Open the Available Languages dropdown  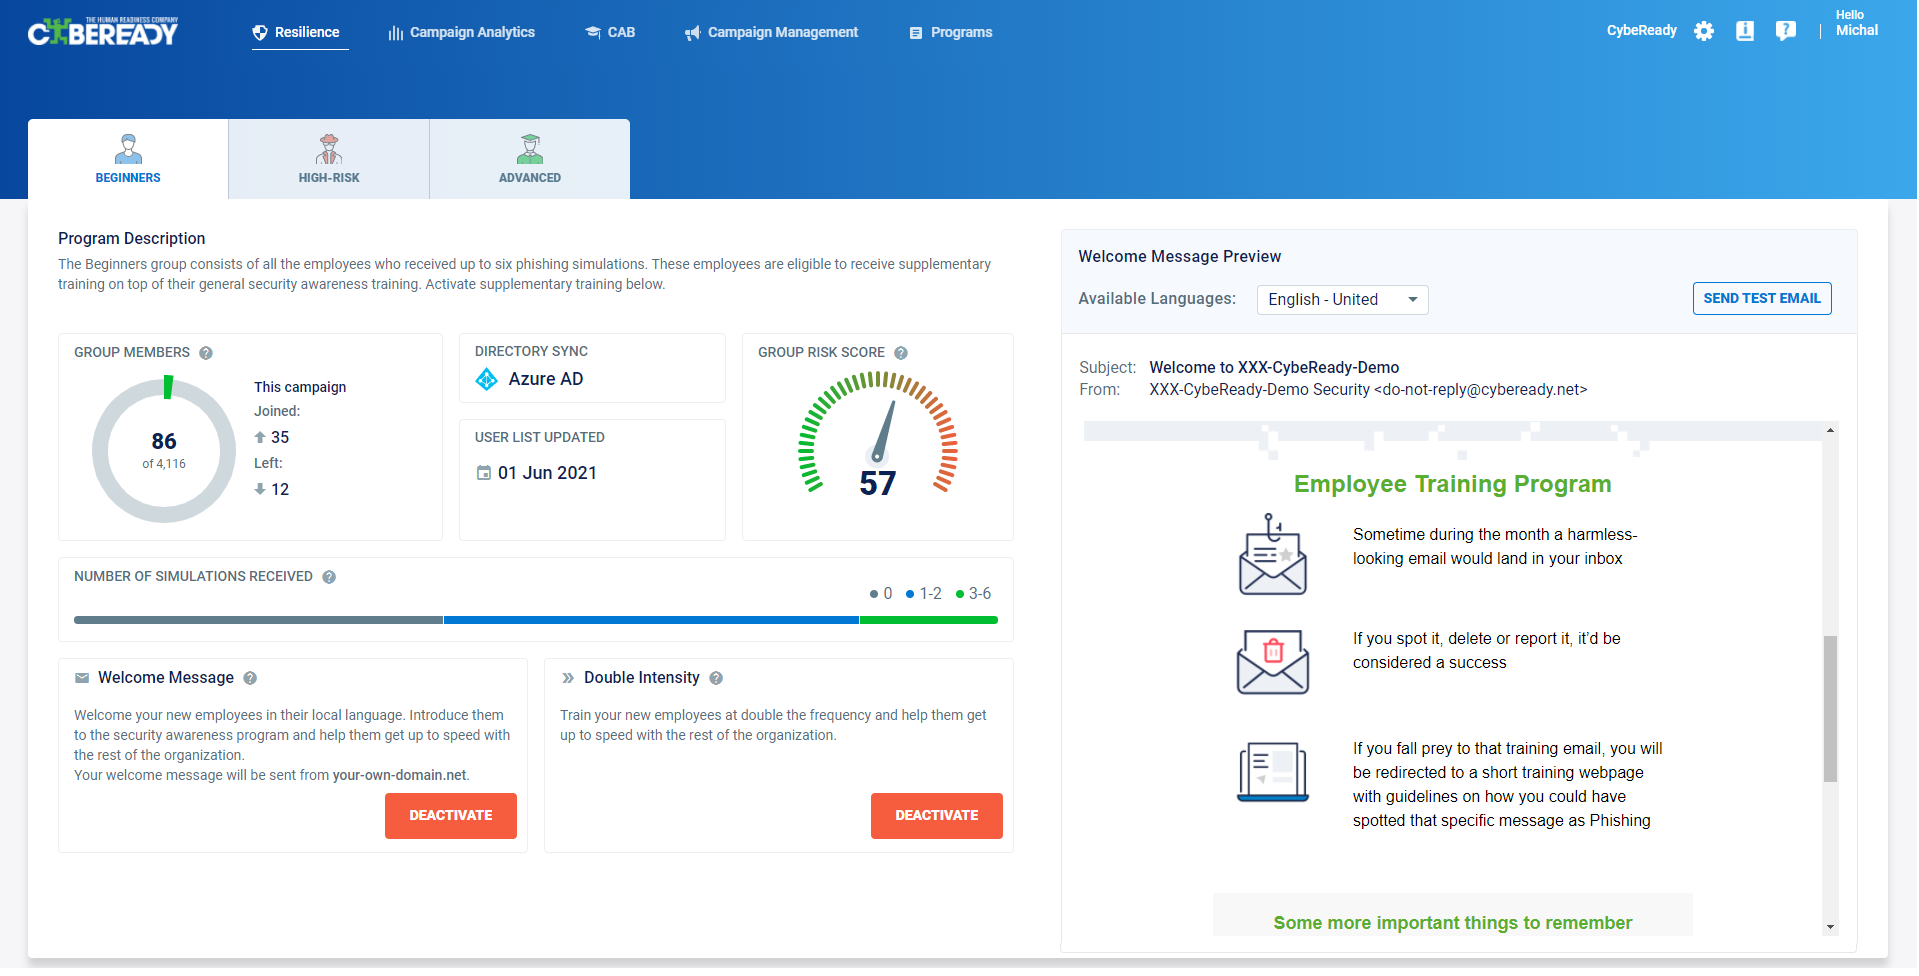click(1342, 299)
